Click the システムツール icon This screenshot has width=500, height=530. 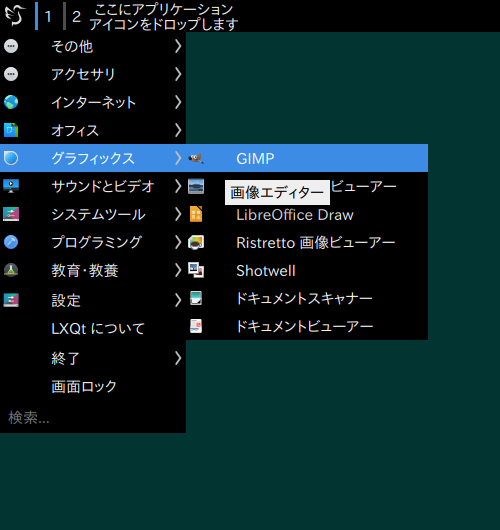[x=11, y=214]
